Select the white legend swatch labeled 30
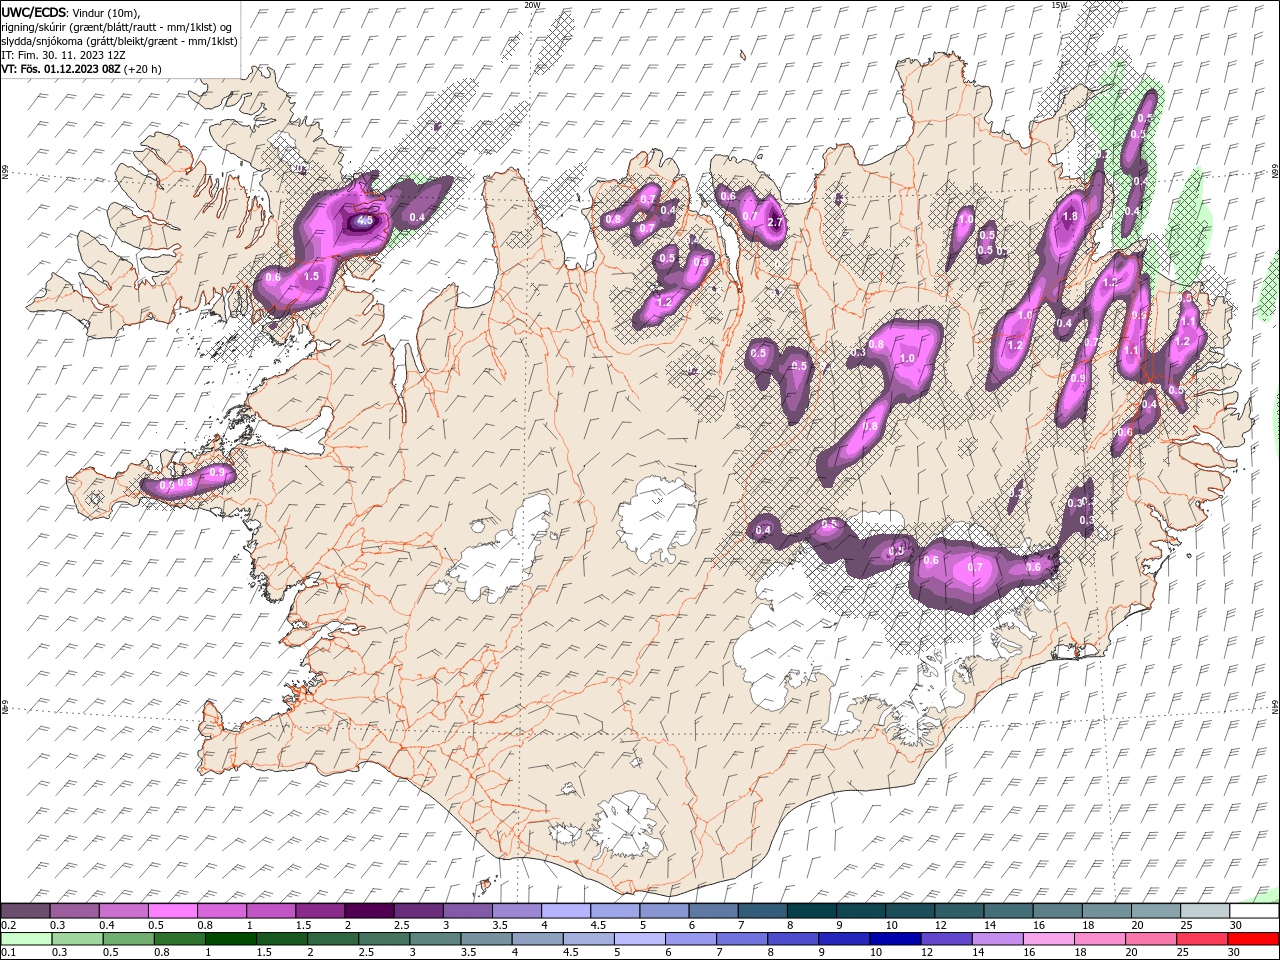This screenshot has width=1280, height=960. [1255, 911]
